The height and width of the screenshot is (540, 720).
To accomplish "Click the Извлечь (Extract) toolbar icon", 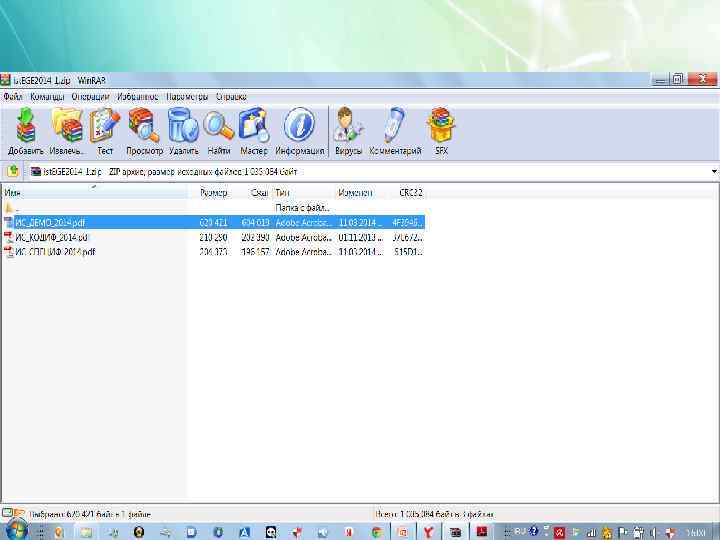I will point(67,132).
